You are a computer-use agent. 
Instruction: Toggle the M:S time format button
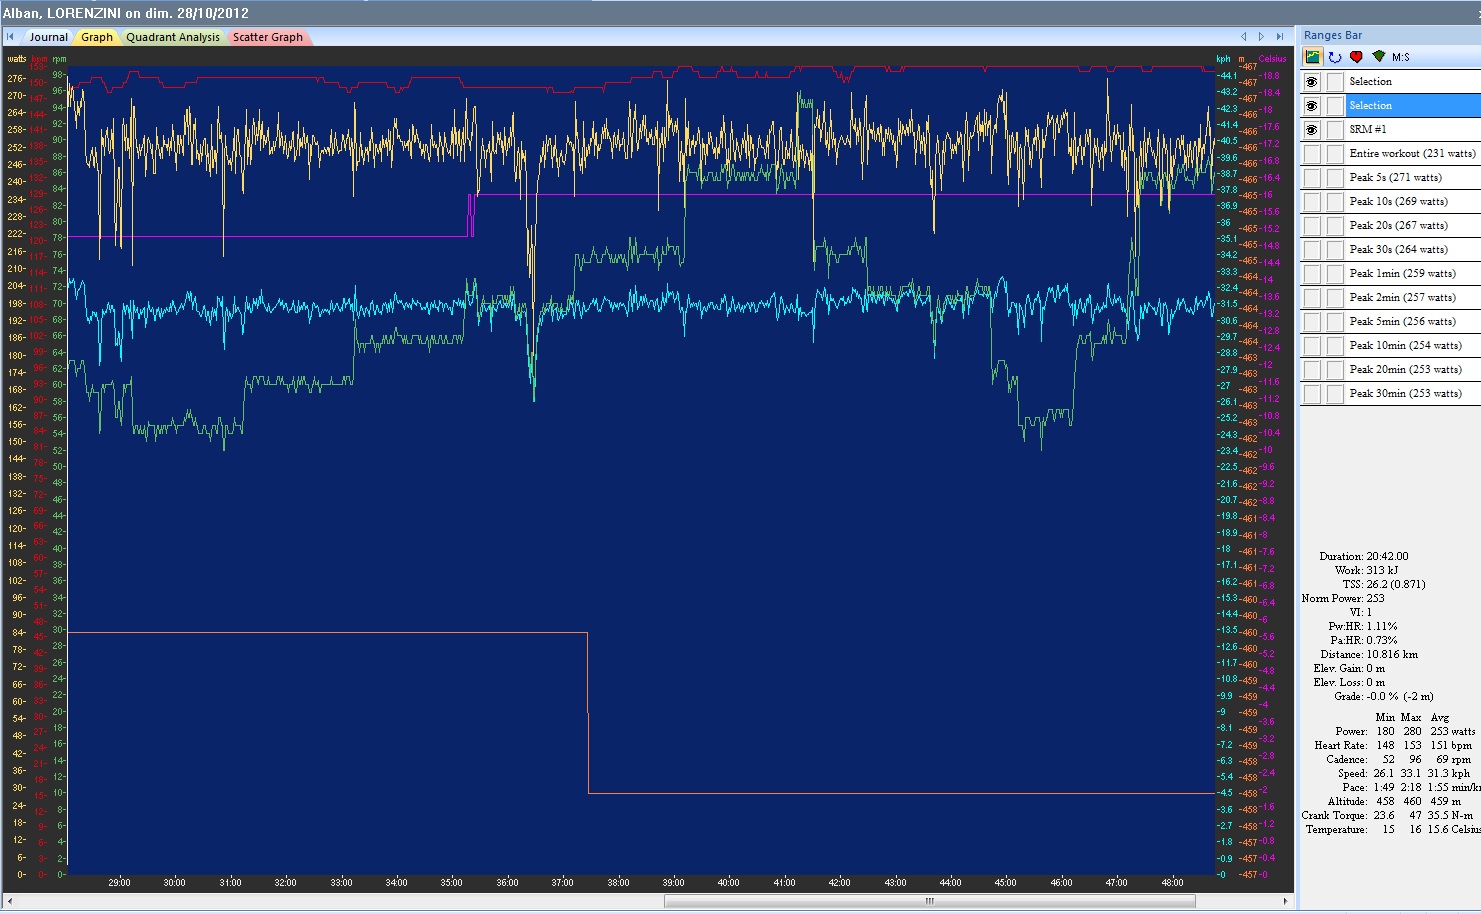point(1400,57)
